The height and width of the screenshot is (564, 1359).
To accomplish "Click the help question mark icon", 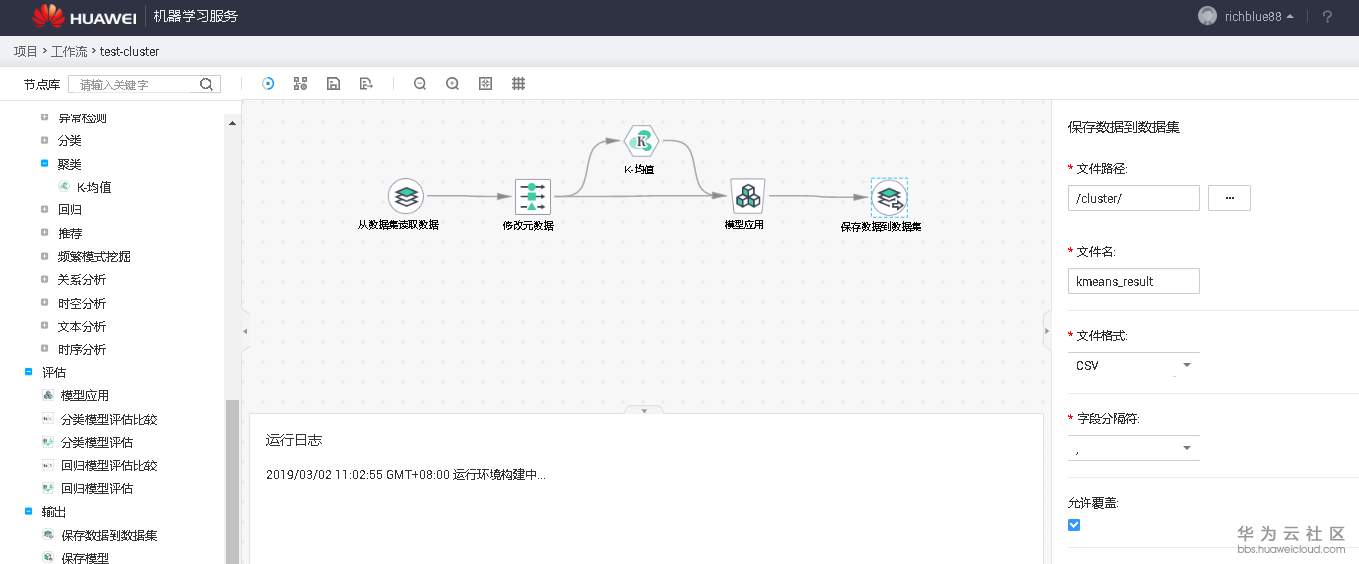I will [1327, 17].
